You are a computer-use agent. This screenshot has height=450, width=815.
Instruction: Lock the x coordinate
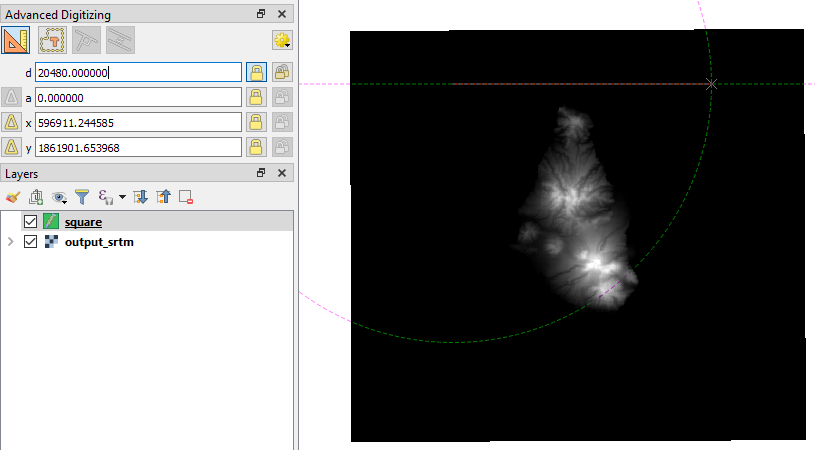click(256, 122)
